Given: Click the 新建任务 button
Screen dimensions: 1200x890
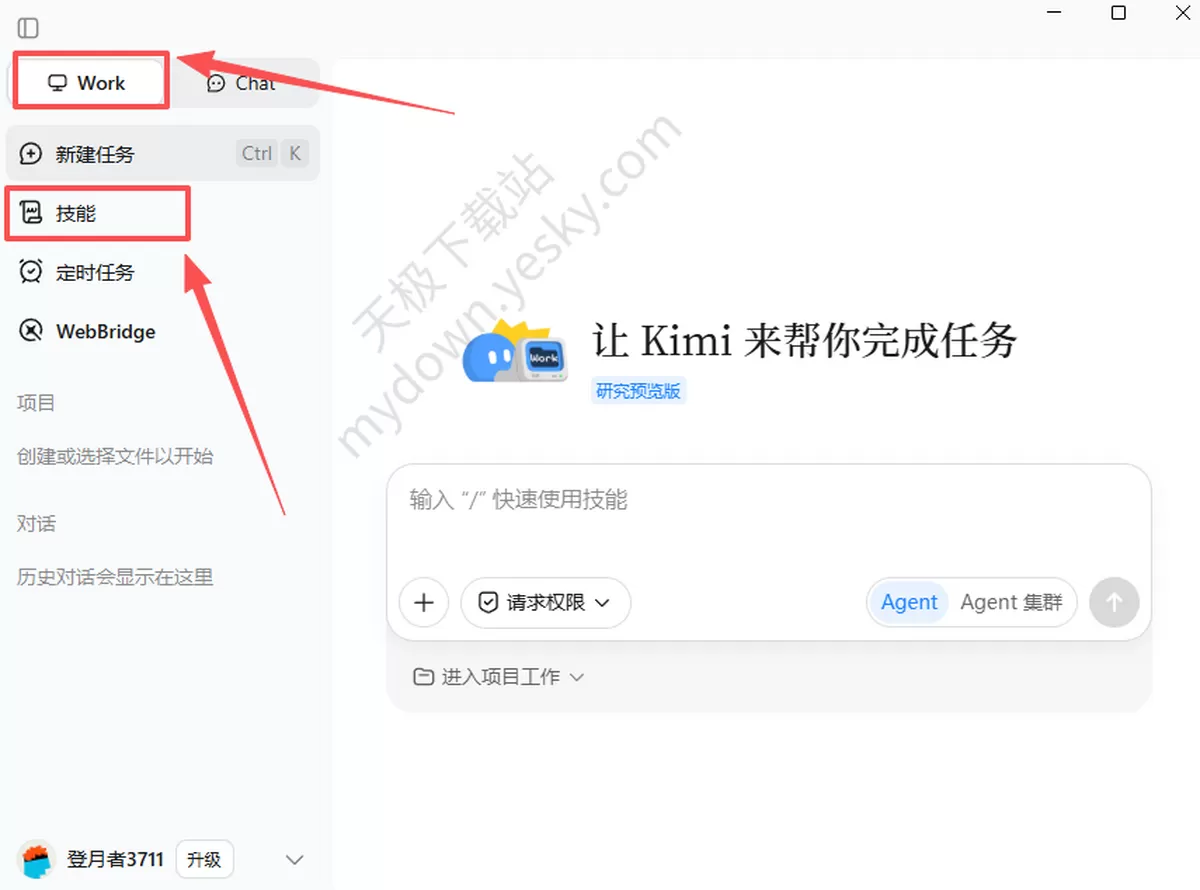Looking at the screenshot, I should tap(163, 153).
